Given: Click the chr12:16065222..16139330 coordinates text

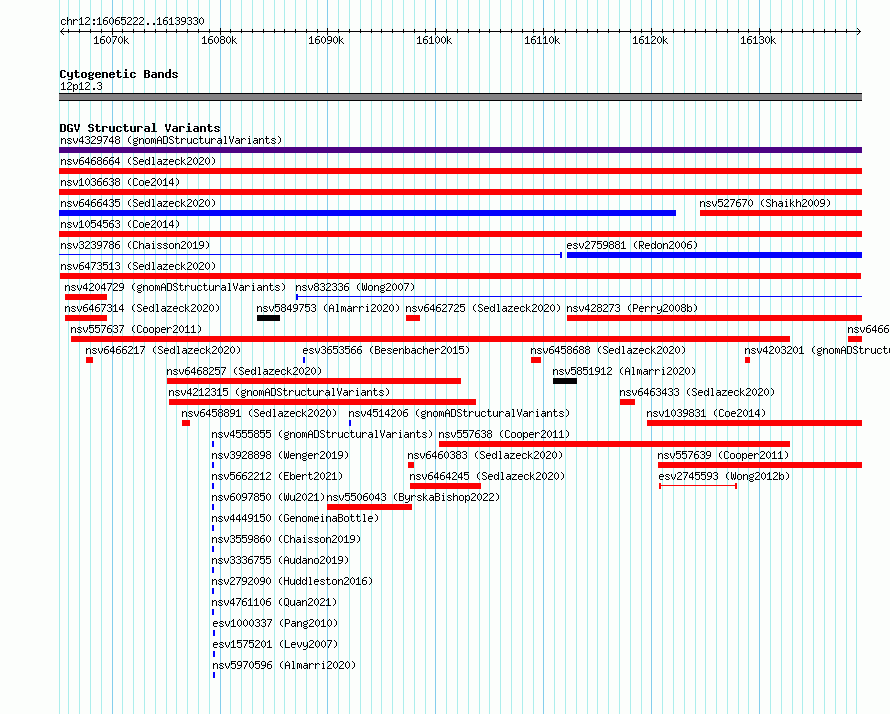Looking at the screenshot, I should click(x=132, y=21).
